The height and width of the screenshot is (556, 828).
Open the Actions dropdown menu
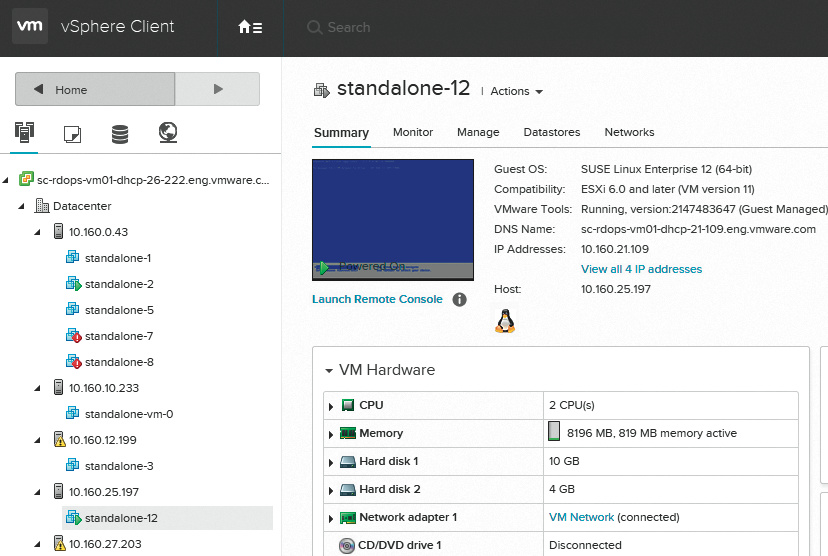point(516,91)
